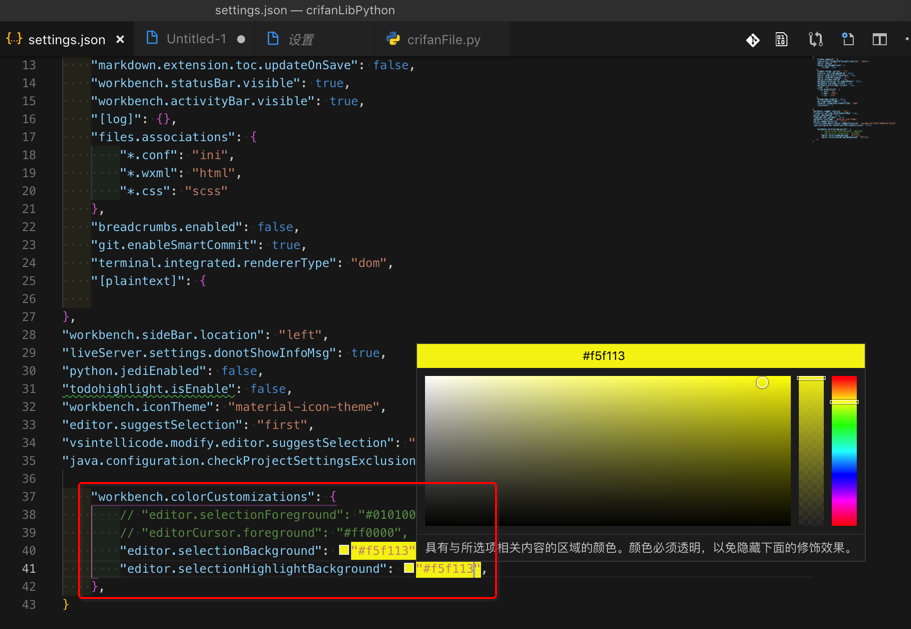Click the "[plaintext]" key on line 25

(138, 281)
